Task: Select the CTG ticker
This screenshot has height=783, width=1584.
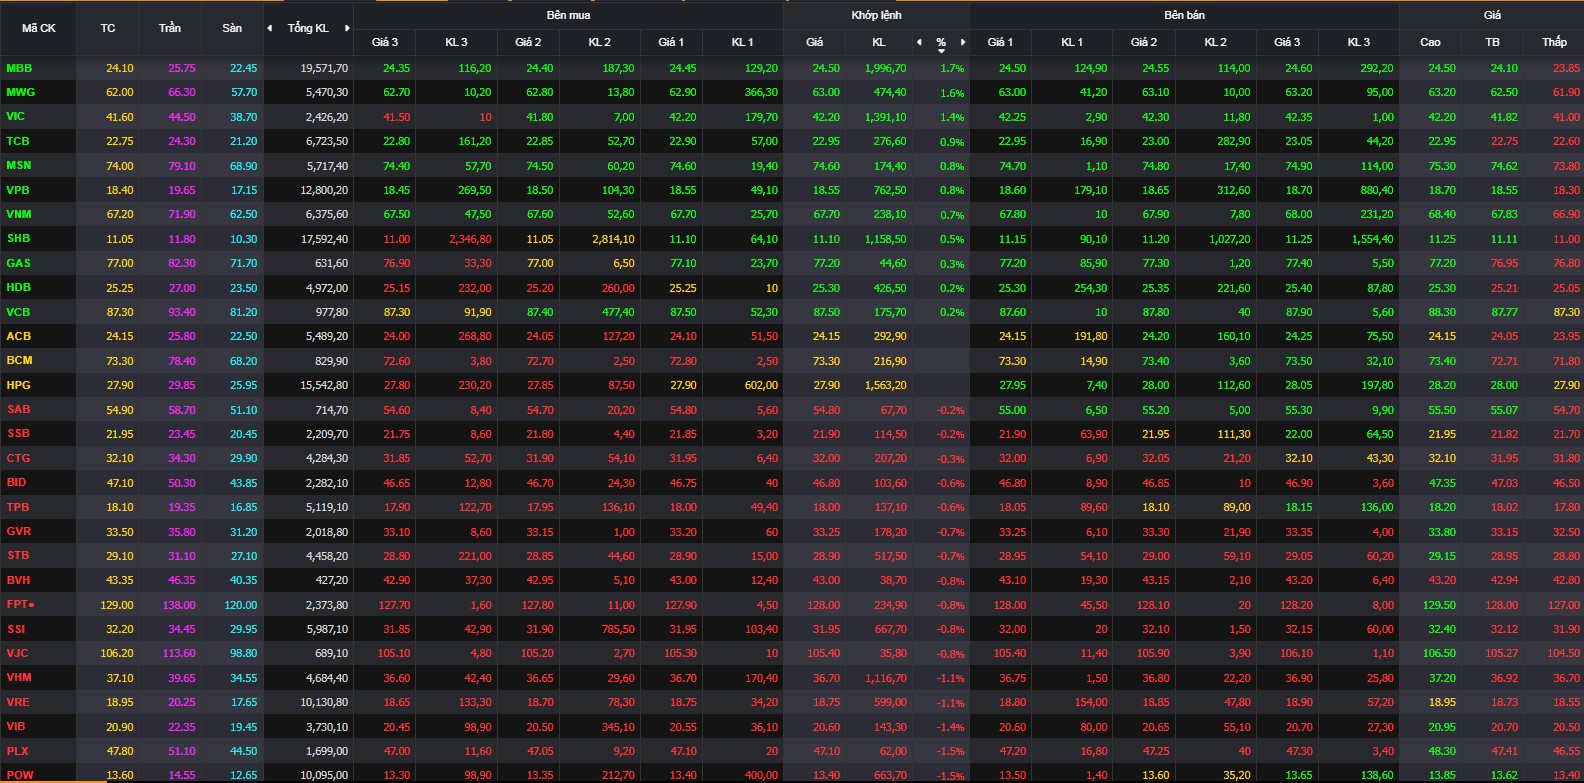Action: (x=18, y=458)
